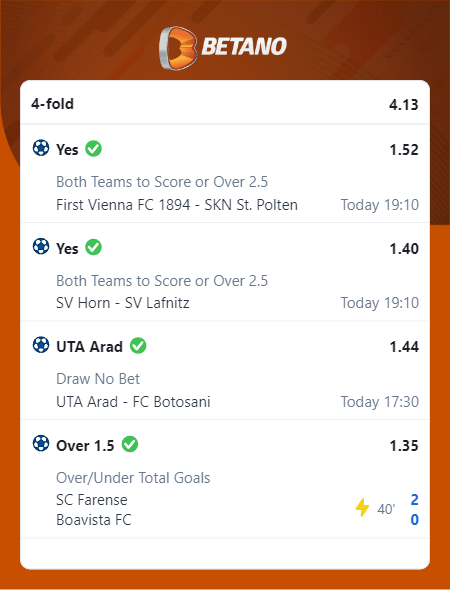Click the soccer ball icon beside UTA Arad
This screenshot has height=590, width=450.
click(x=41, y=345)
